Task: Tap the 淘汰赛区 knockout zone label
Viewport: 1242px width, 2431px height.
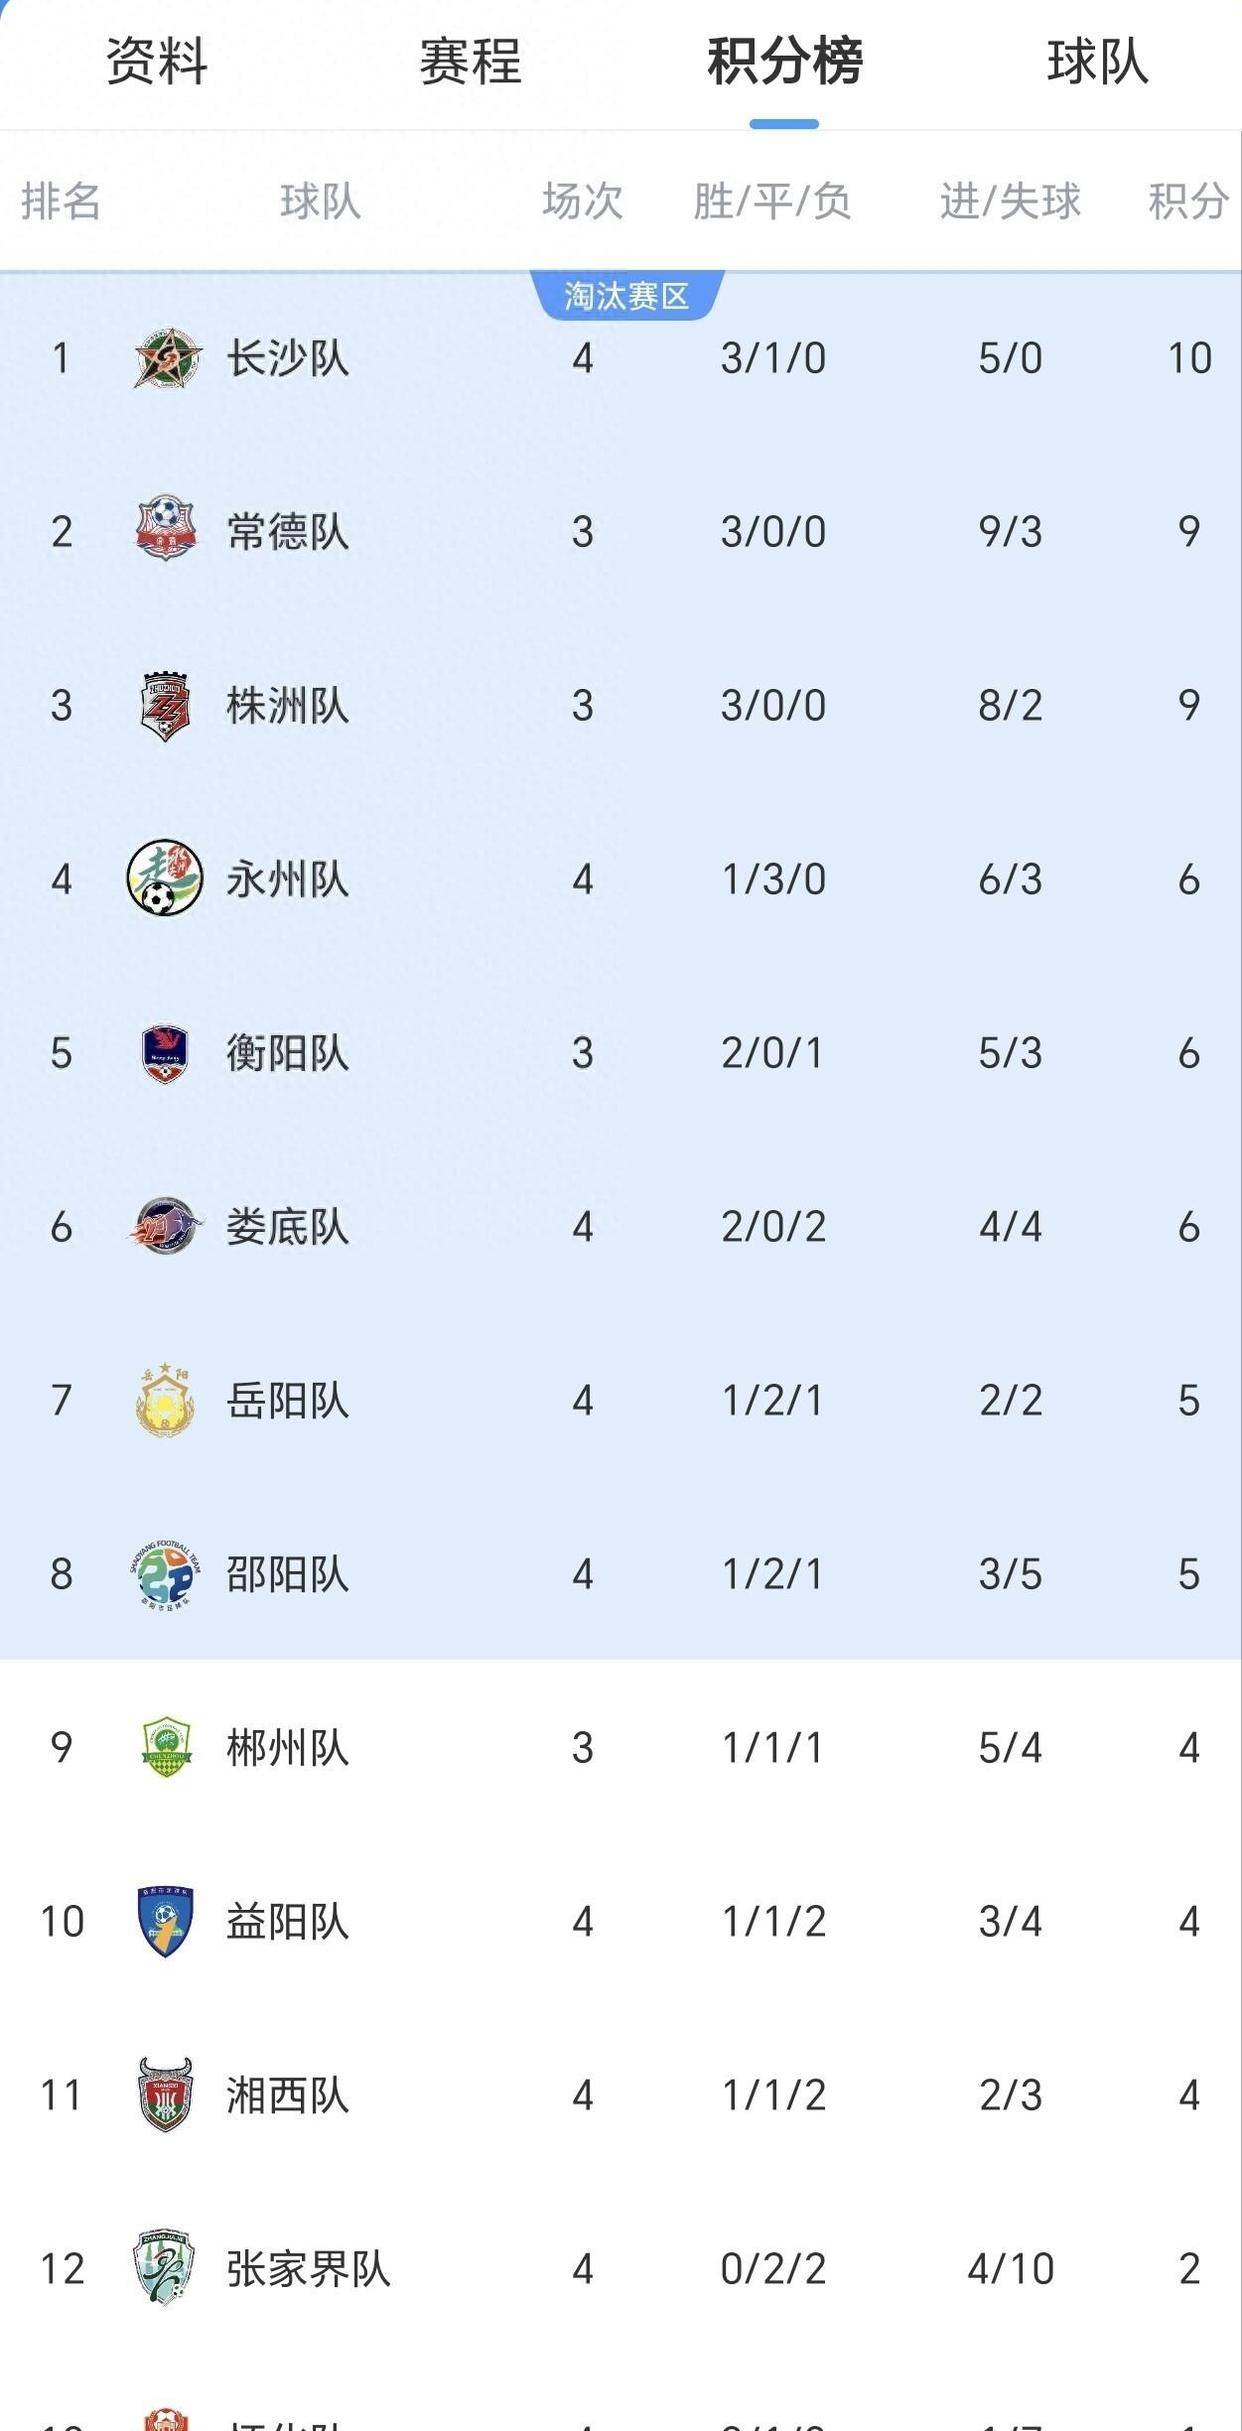Action: click(x=627, y=296)
